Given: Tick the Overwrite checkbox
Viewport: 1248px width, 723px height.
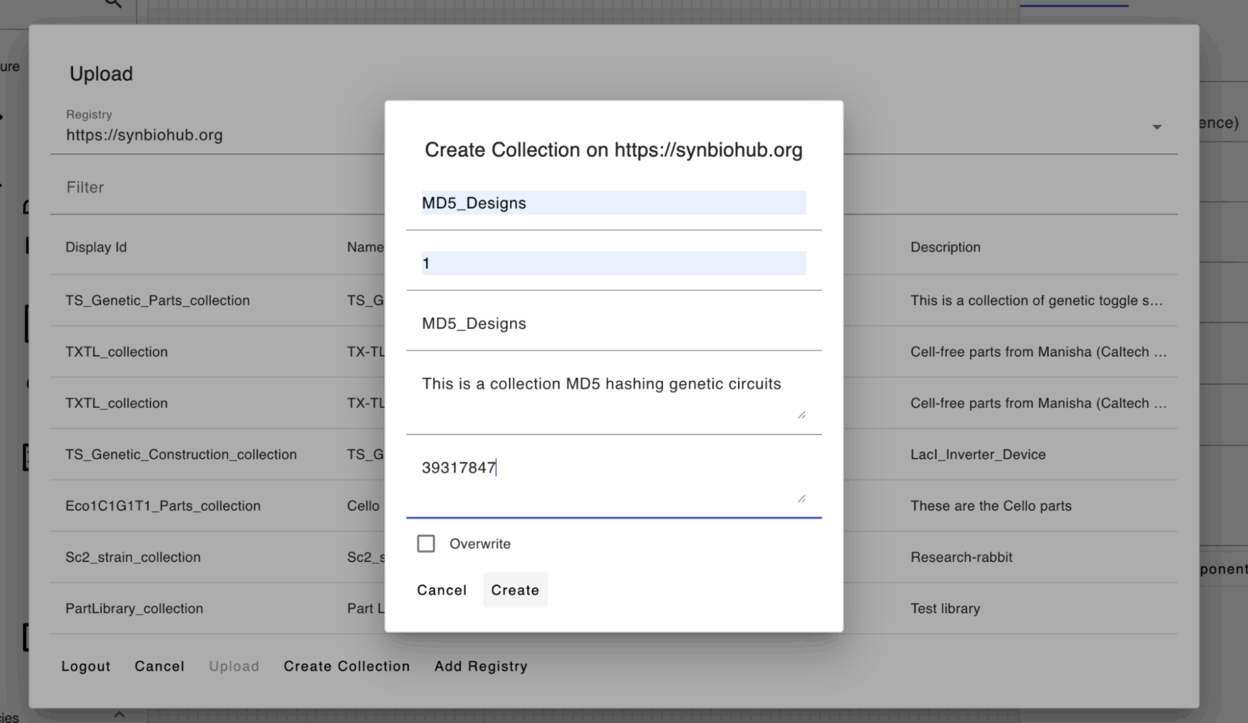Looking at the screenshot, I should [x=426, y=544].
